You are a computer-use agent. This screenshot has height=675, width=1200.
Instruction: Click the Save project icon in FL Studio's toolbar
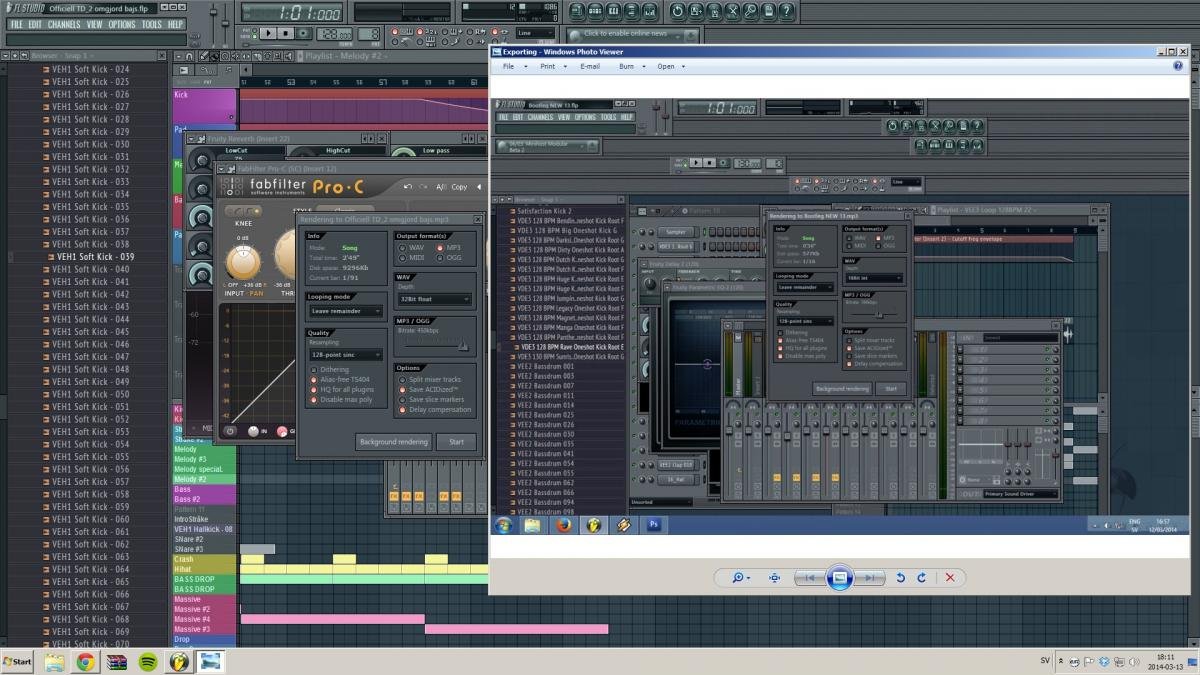(x=697, y=11)
